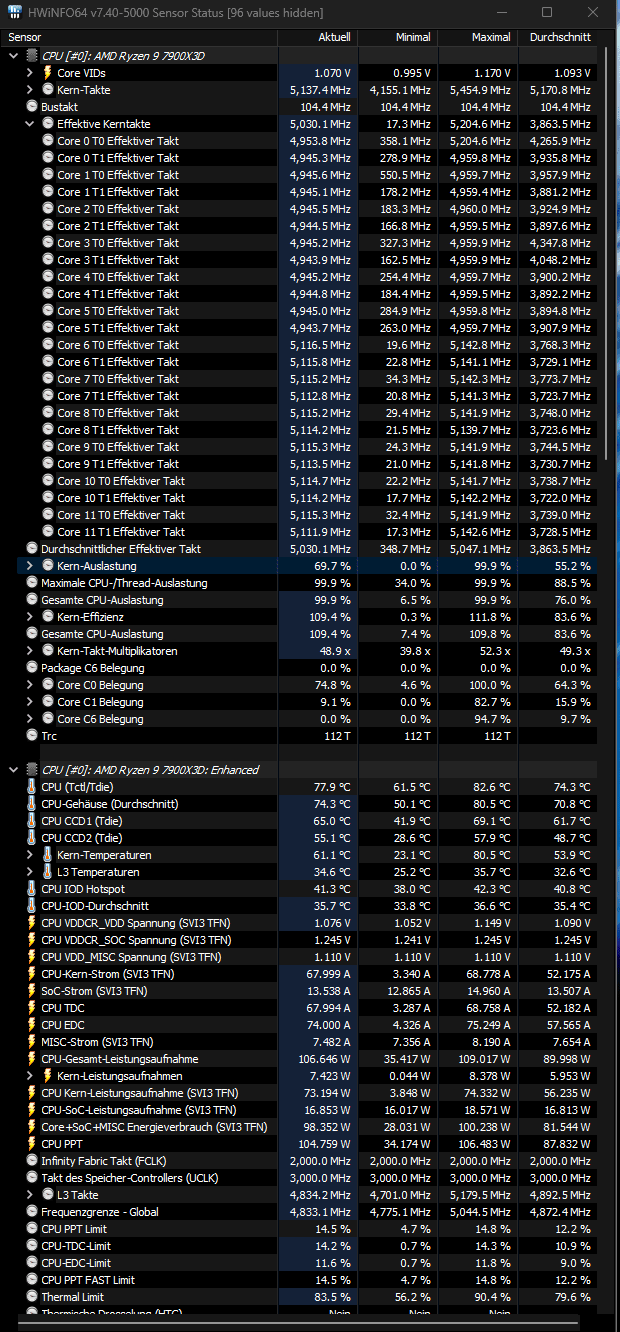
Task: Click the clock icon of Infinity Fabric Takt (FCLK)
Action: (31, 1161)
